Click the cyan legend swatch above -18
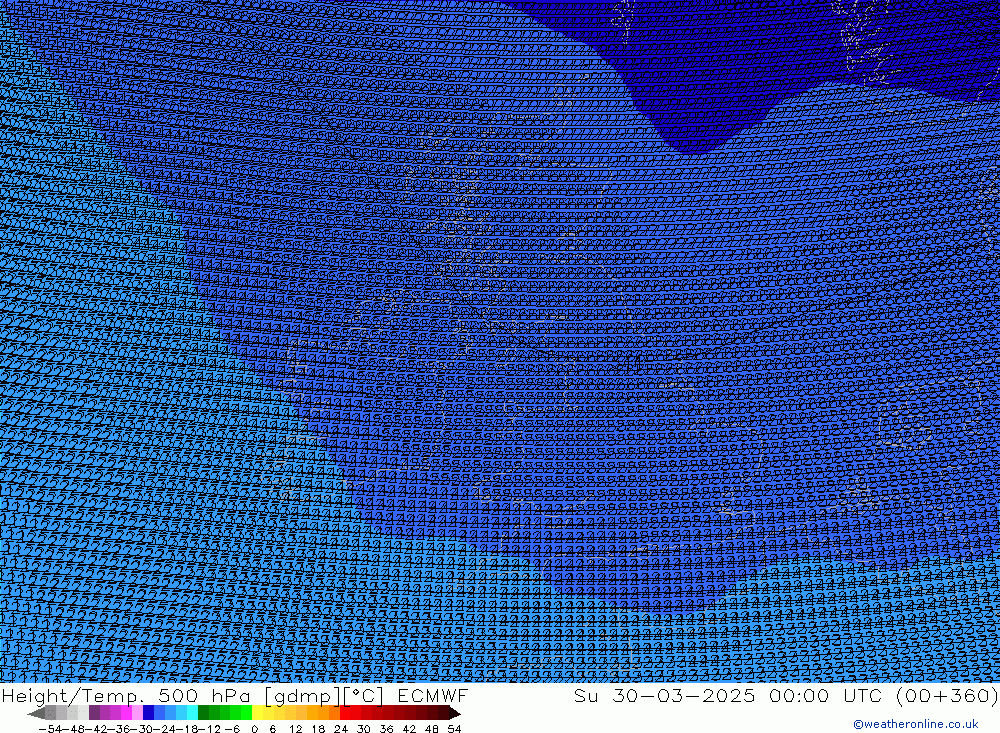This screenshot has height=733, width=1000. pyautogui.click(x=192, y=713)
